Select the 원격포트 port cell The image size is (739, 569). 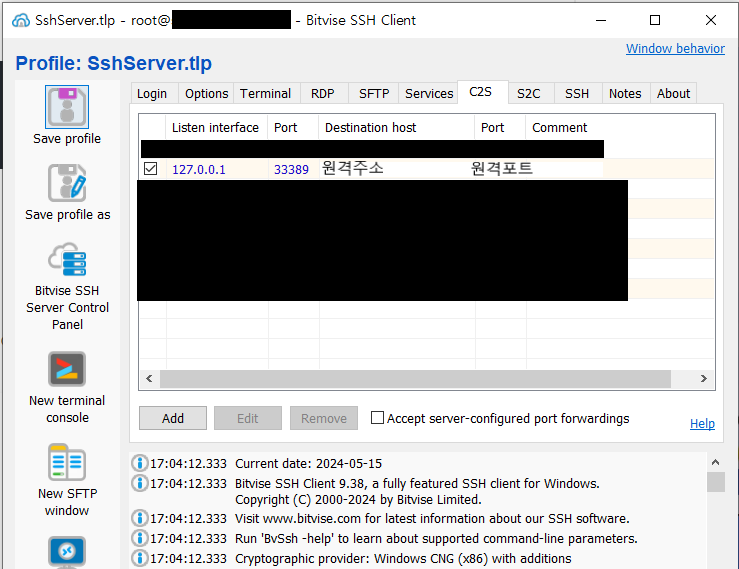[x=501, y=168]
